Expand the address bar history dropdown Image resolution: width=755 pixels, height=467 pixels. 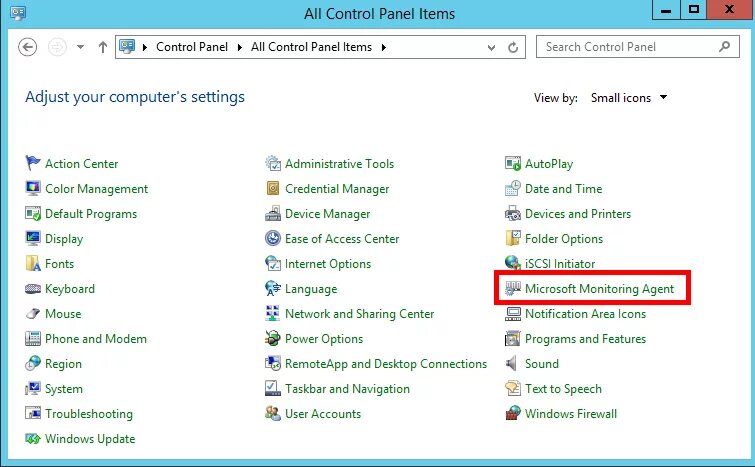coord(491,48)
